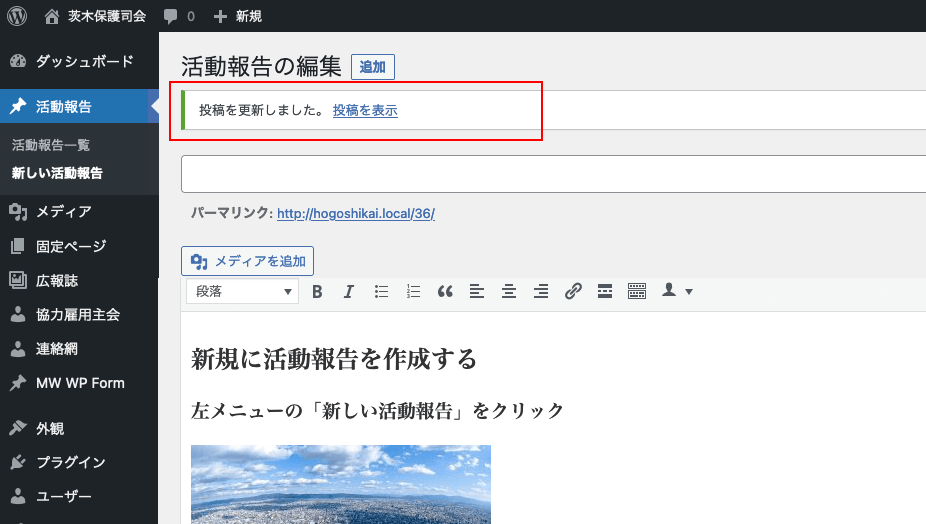Click the WordPress logo icon
Image resolution: width=926 pixels, height=524 pixels.
(16, 16)
